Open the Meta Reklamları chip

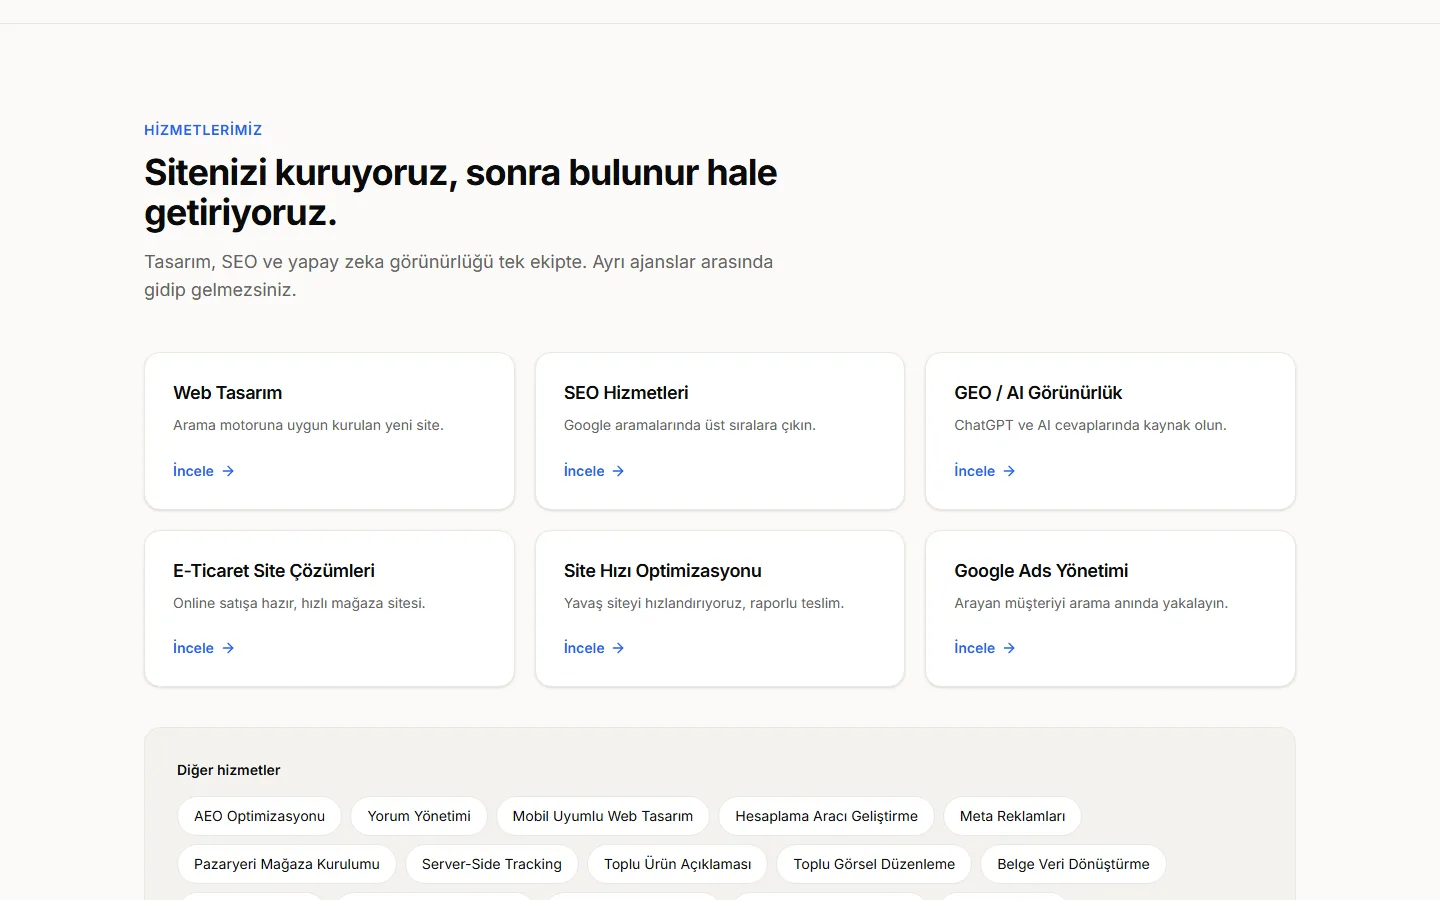1012,816
